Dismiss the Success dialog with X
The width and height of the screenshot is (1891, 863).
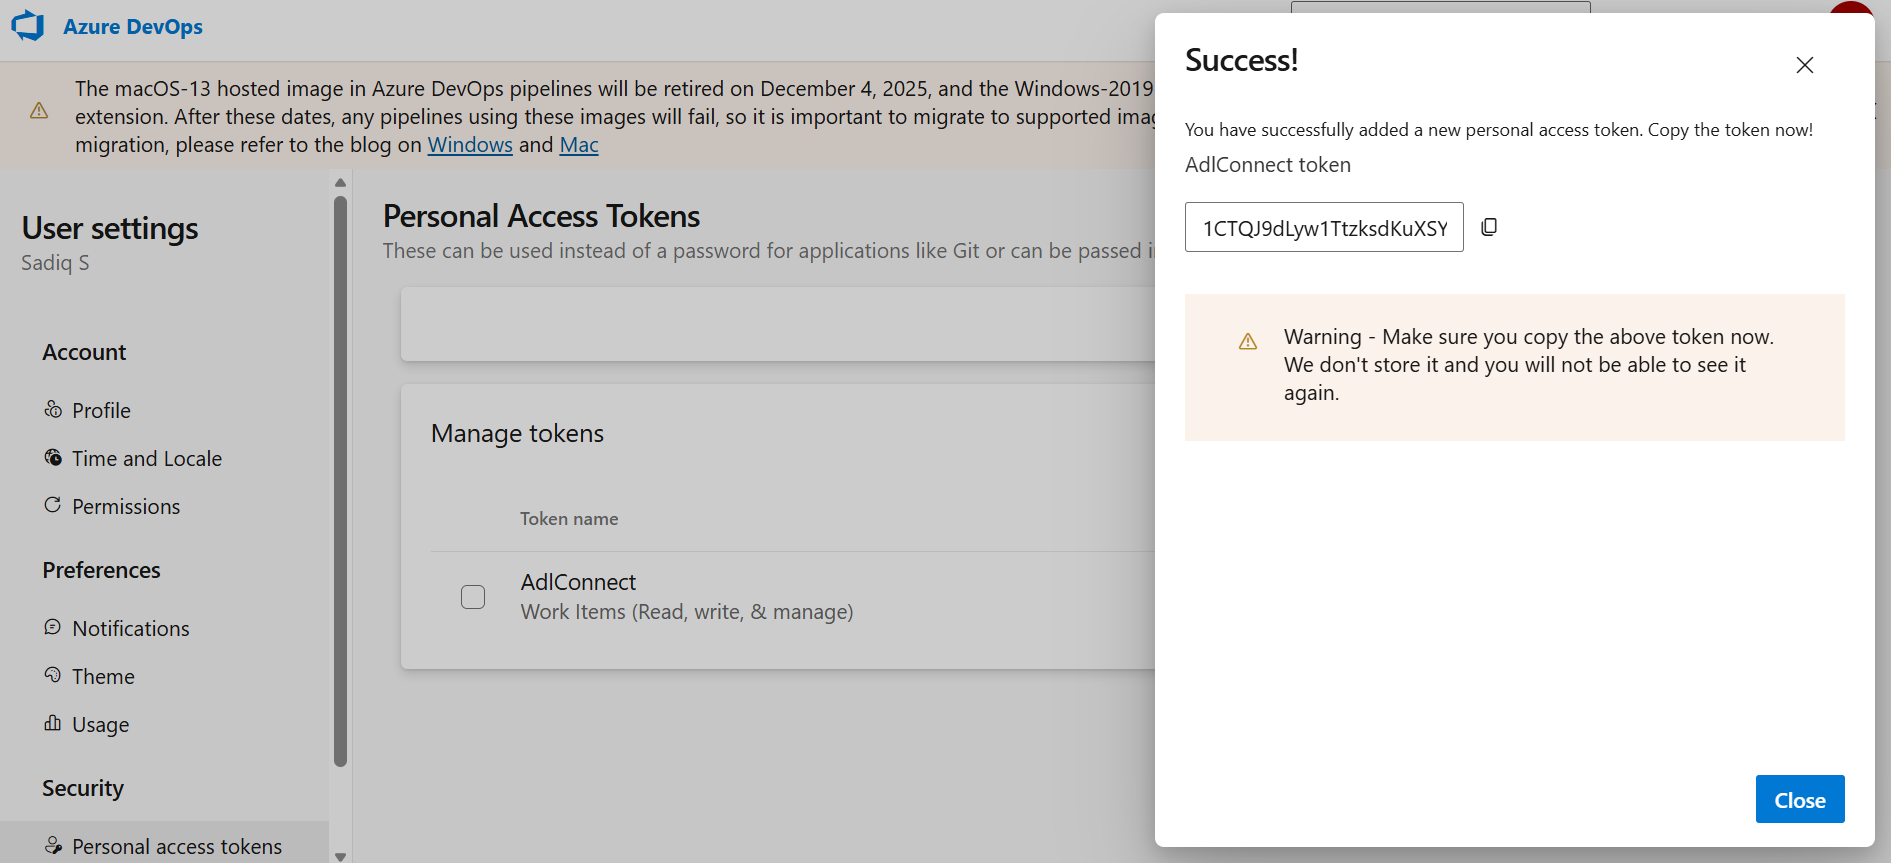[1804, 65]
